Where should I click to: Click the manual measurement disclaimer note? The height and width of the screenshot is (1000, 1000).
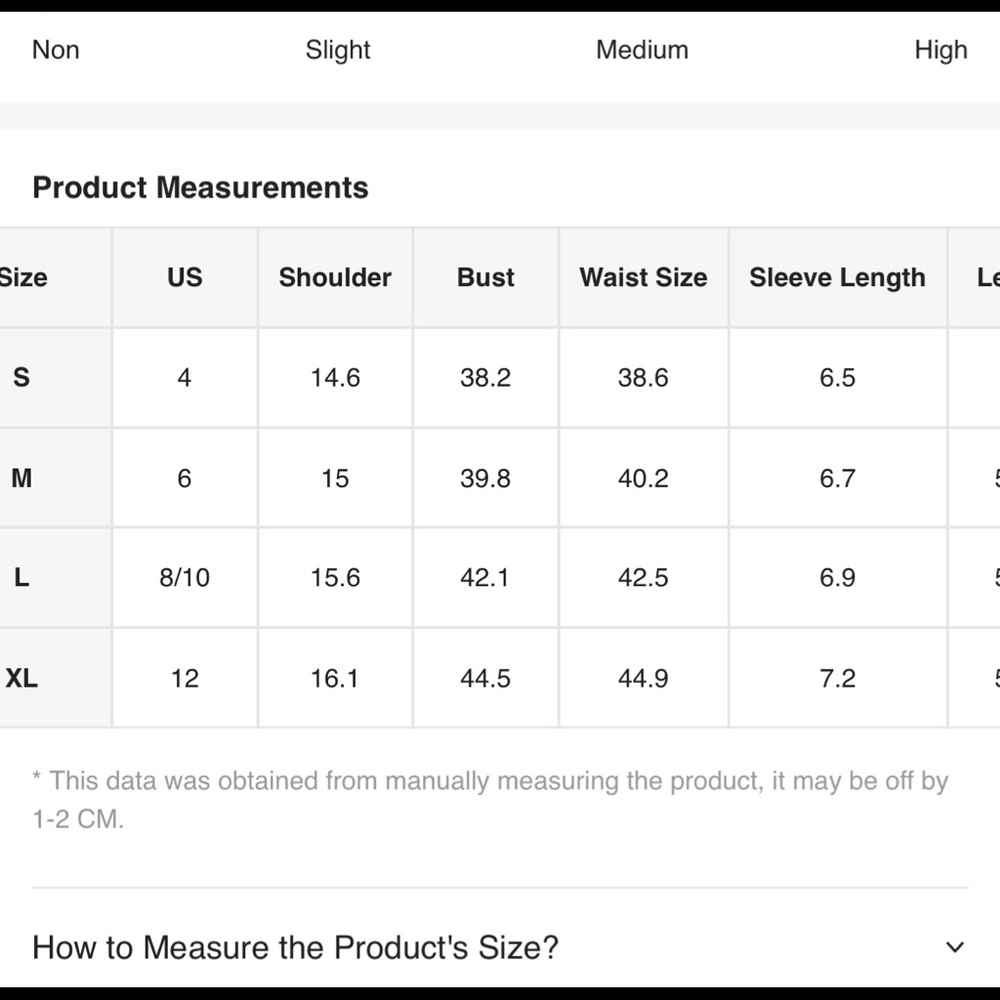490,800
